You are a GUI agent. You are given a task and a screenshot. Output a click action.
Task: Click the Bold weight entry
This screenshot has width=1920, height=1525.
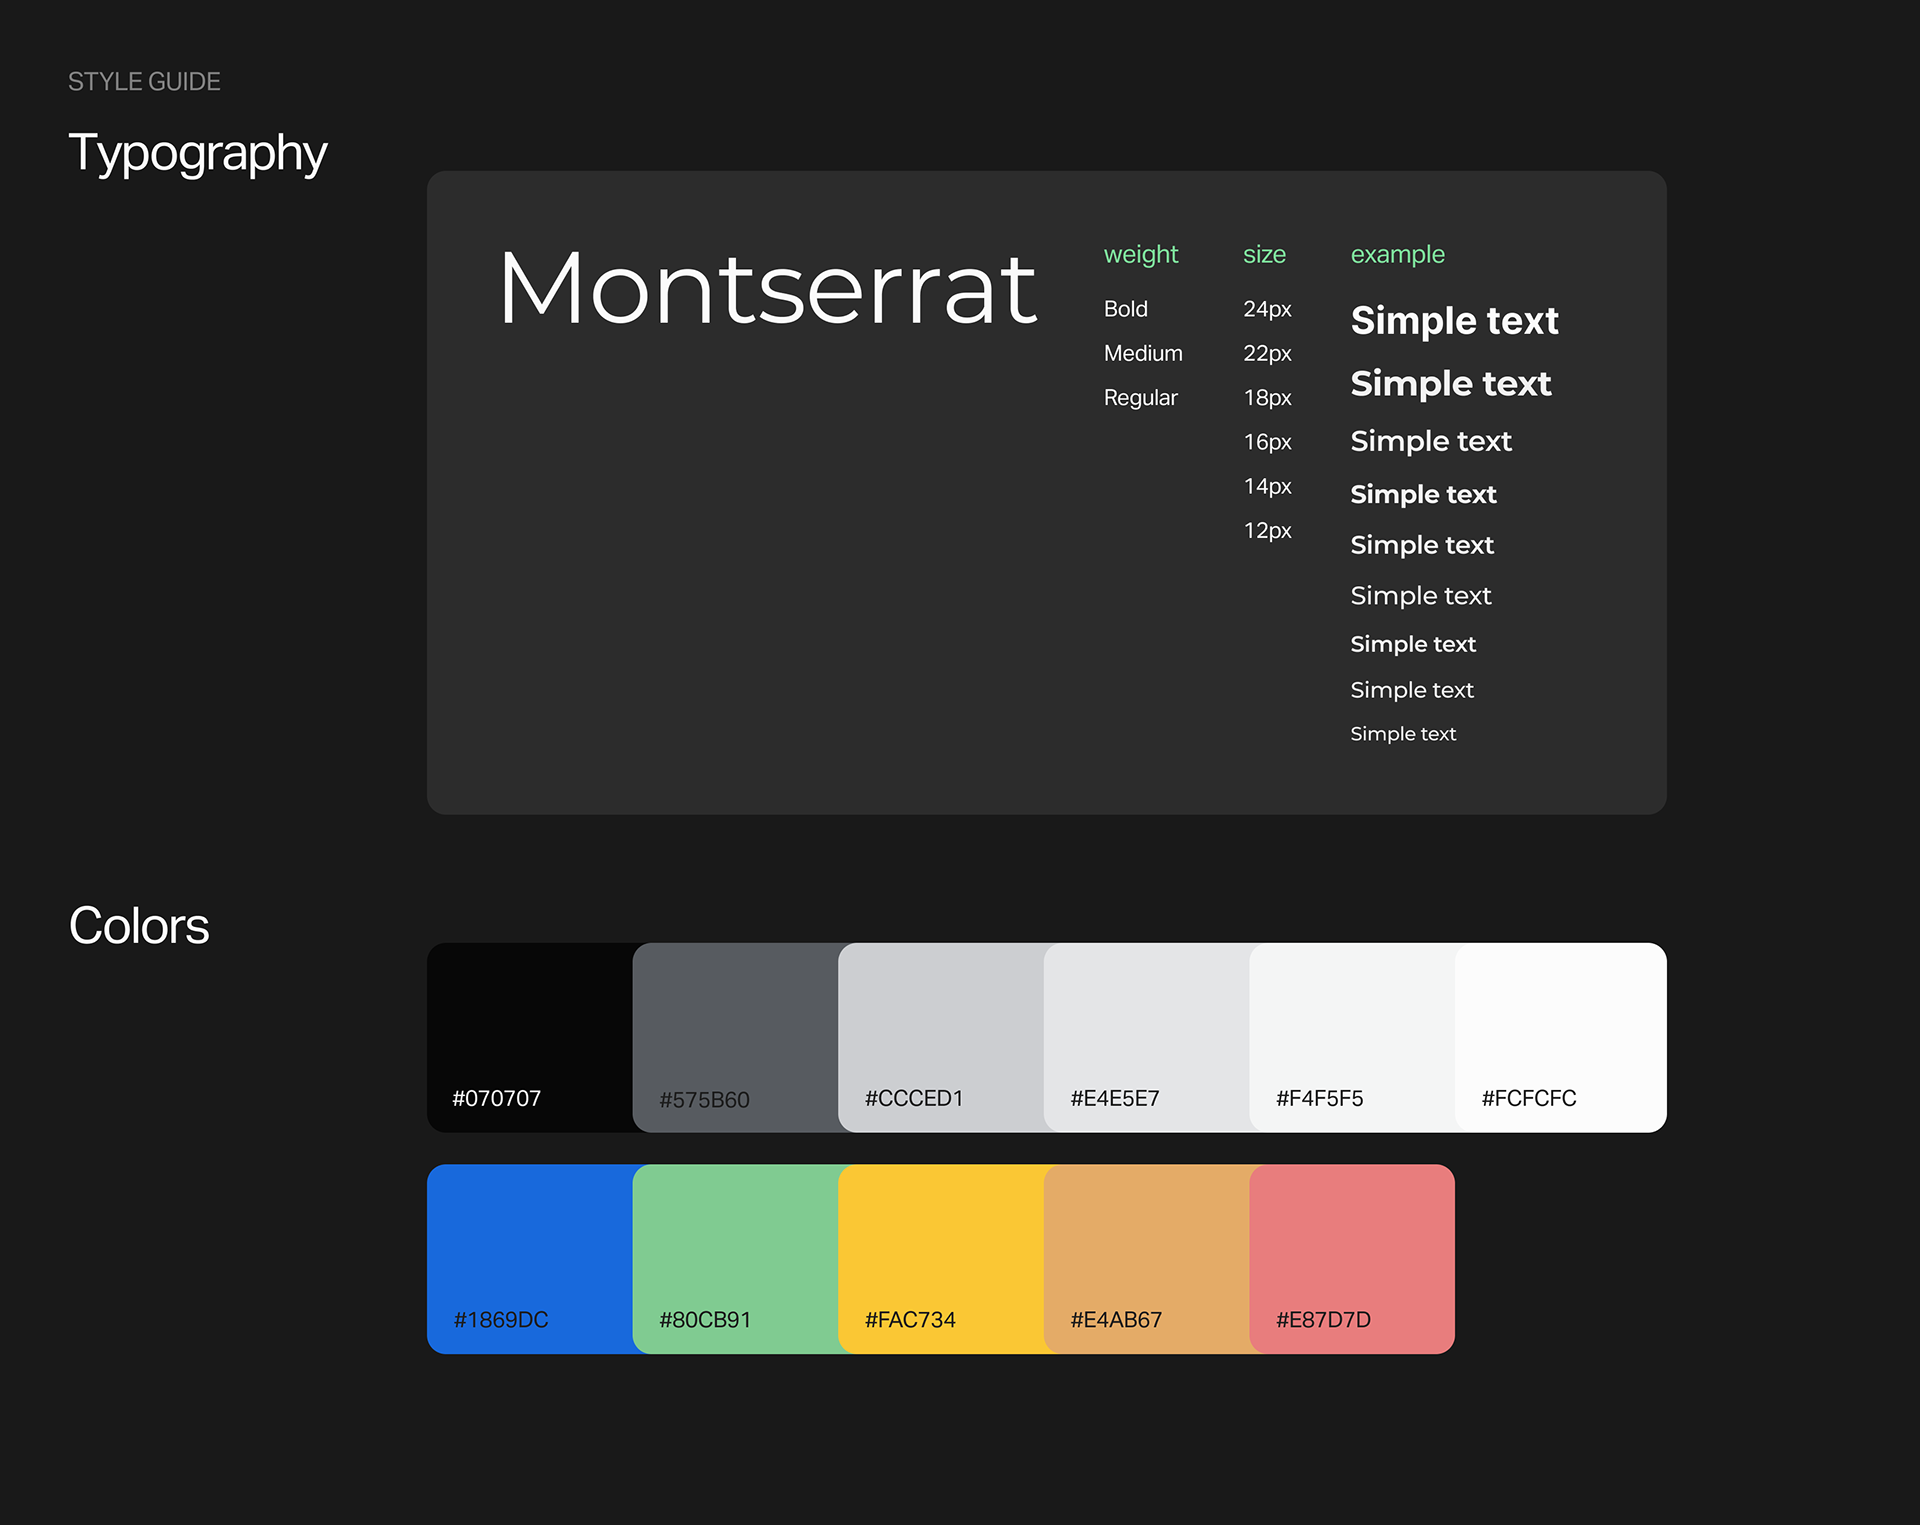point(1125,309)
